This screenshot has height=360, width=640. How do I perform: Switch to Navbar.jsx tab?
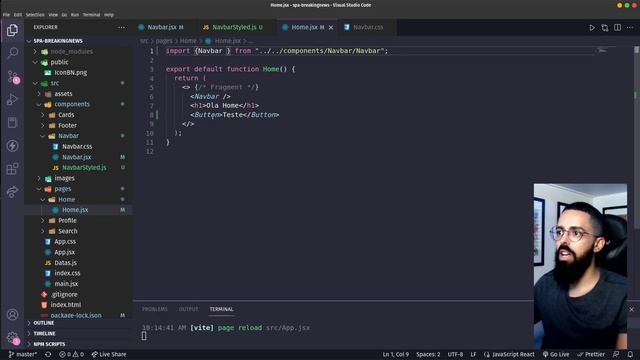pos(161,27)
